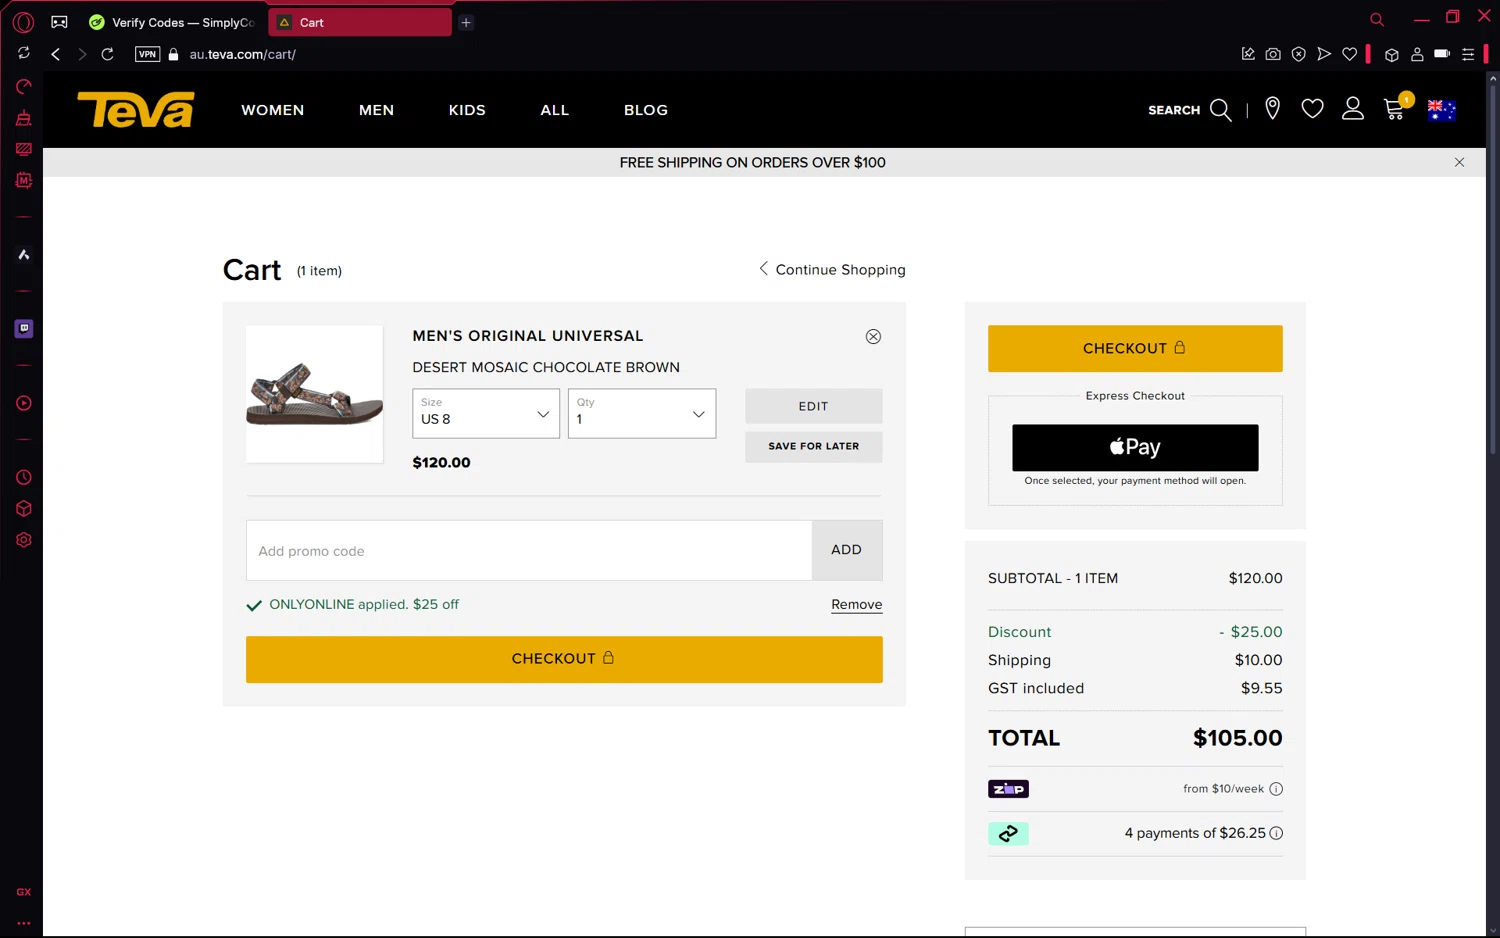Click SAVE FOR LATER button
Image resolution: width=1500 pixels, height=938 pixels.
click(813, 446)
